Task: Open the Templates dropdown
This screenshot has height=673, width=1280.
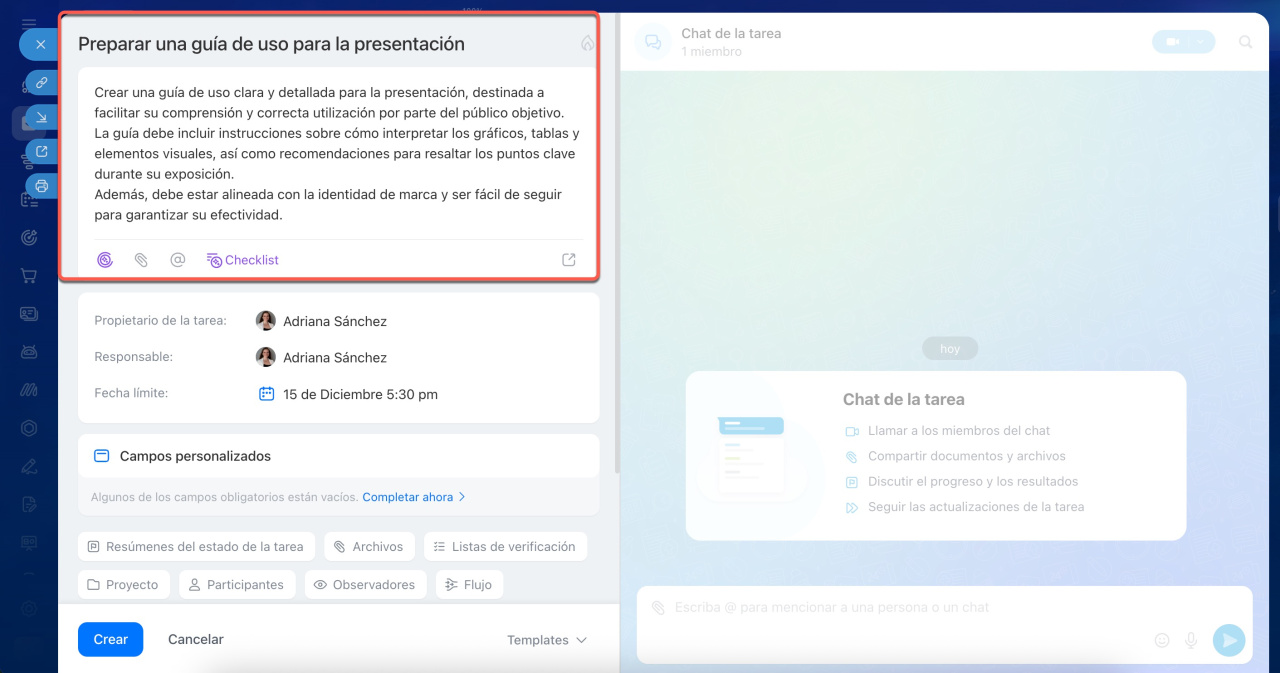Action: (x=546, y=640)
